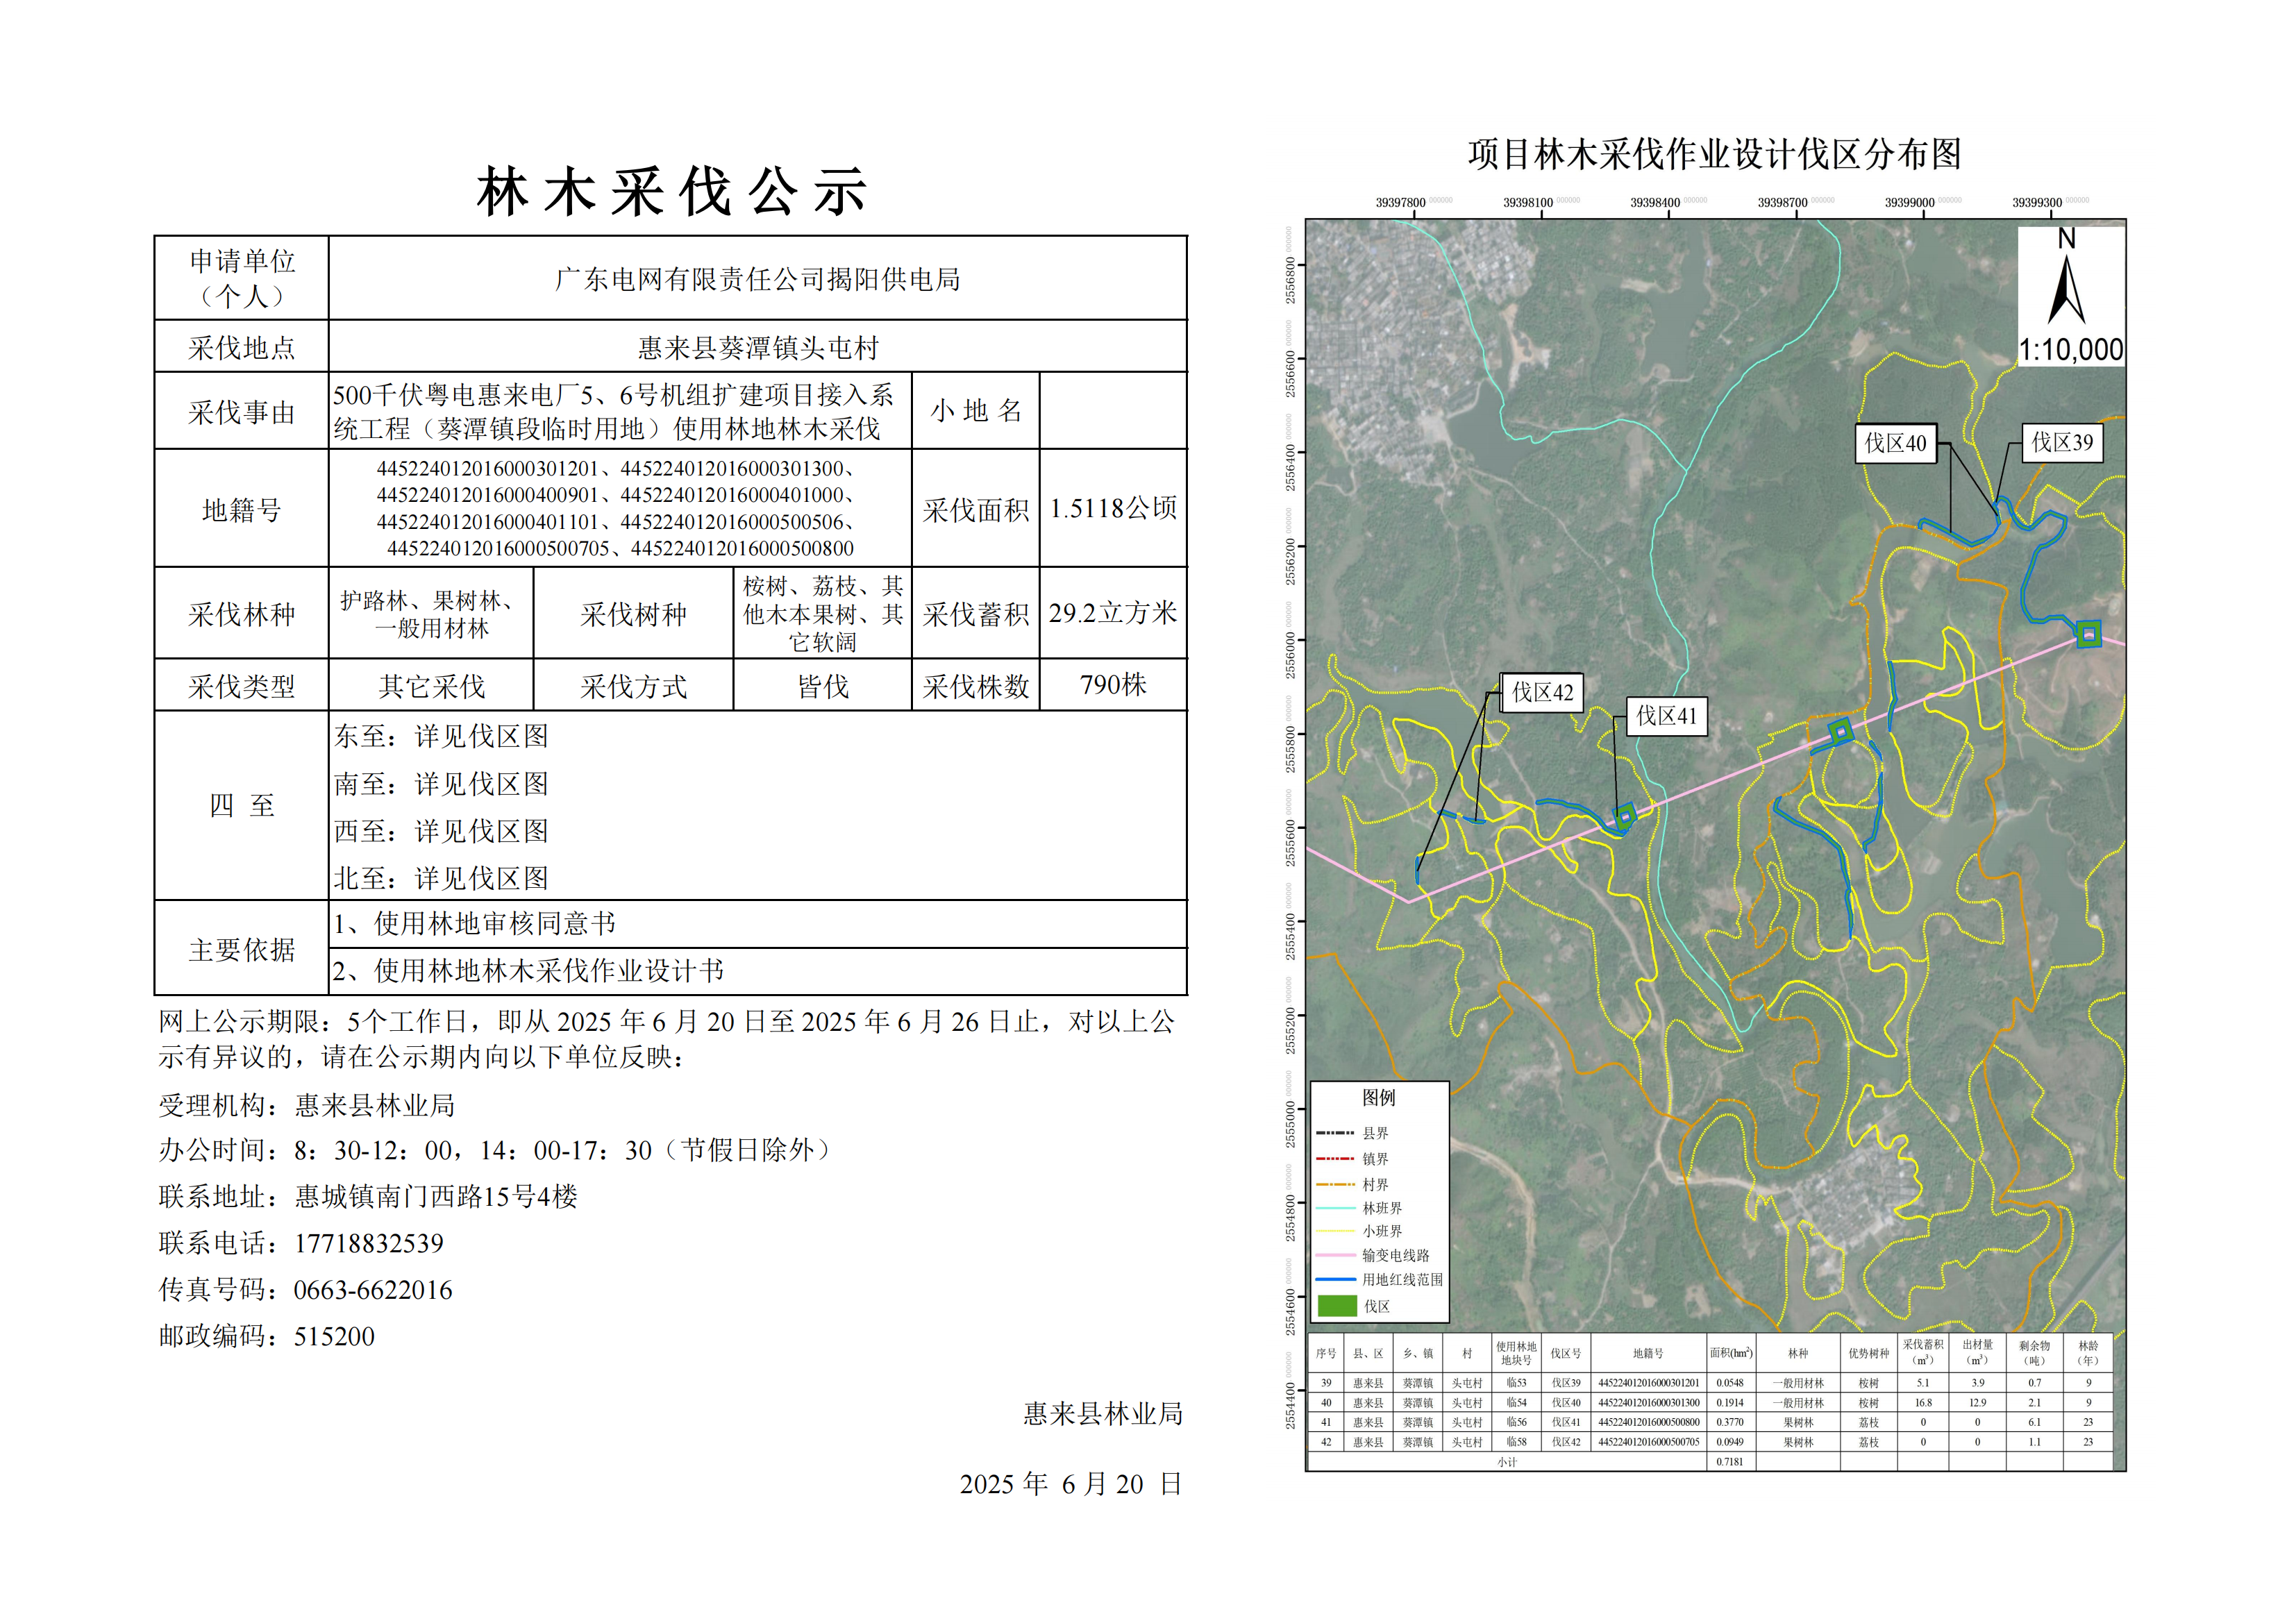Screen dimensions: 2296x1623
Task: Click basis item 2、使用林地林木采伐作业设计书
Action: click(x=528, y=971)
